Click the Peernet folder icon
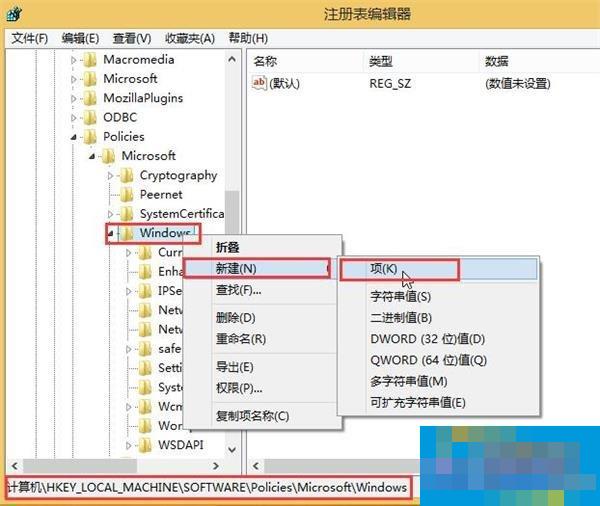This screenshot has height=506, width=600. 127,194
